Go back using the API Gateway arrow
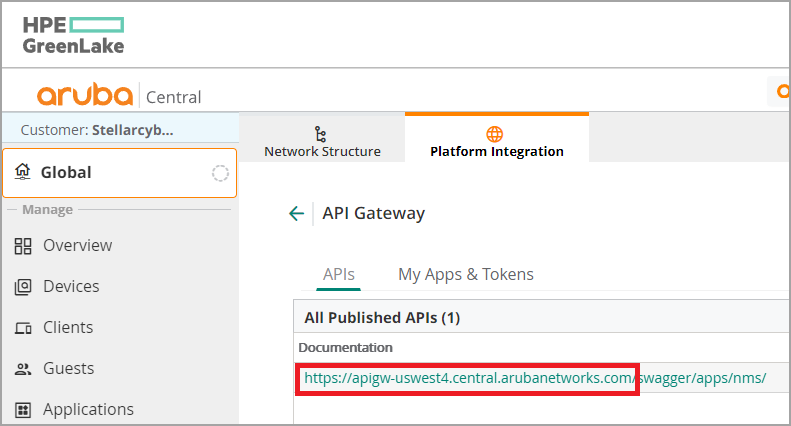Image resolution: width=791 pixels, height=426 pixels. point(296,213)
